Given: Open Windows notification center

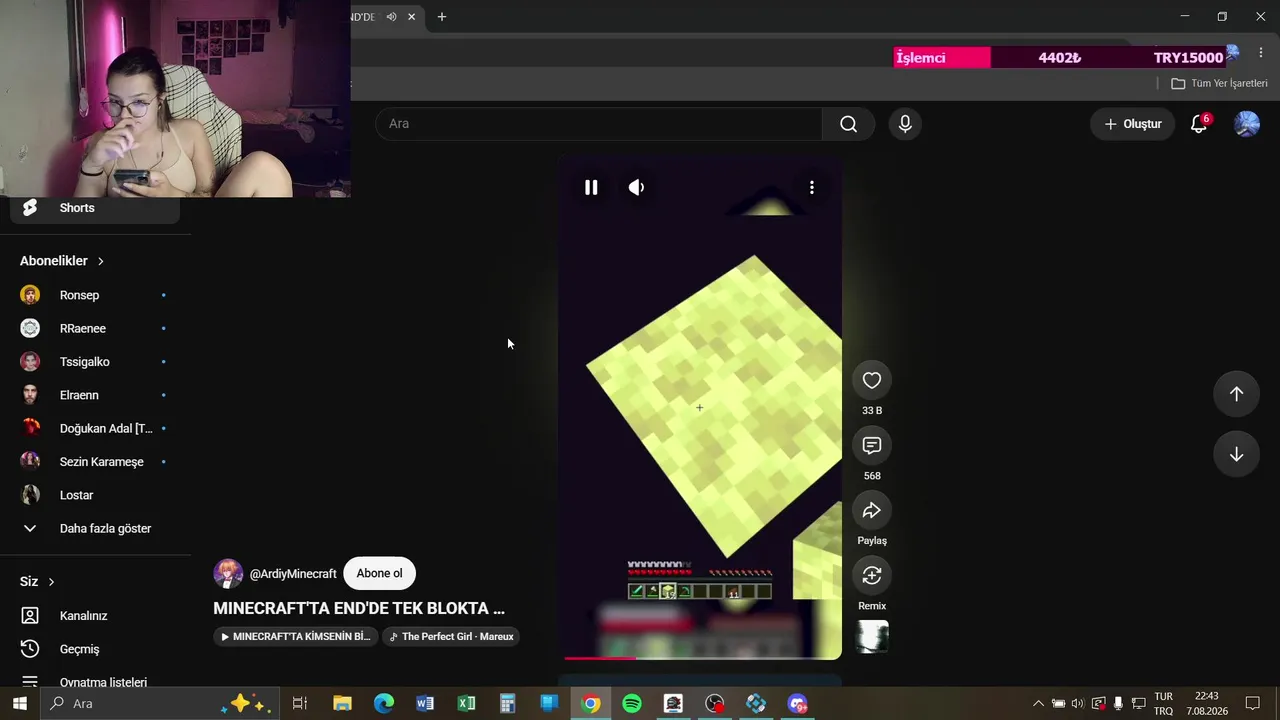Looking at the screenshot, I should pos(1252,704).
